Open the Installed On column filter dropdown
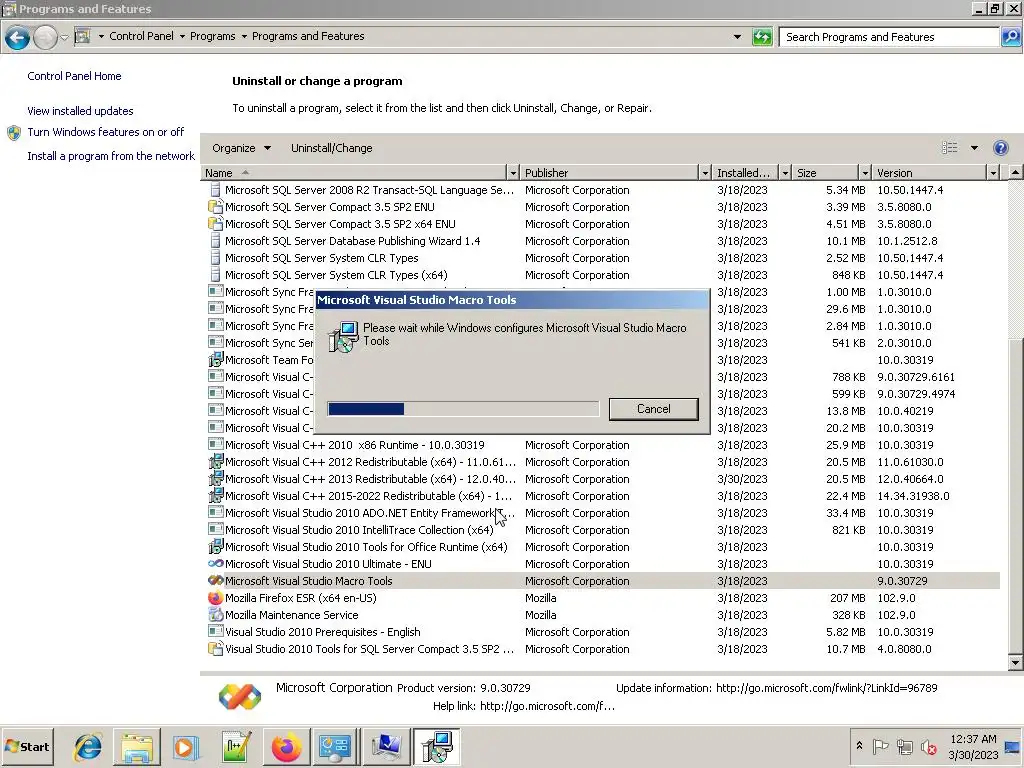 (x=785, y=173)
